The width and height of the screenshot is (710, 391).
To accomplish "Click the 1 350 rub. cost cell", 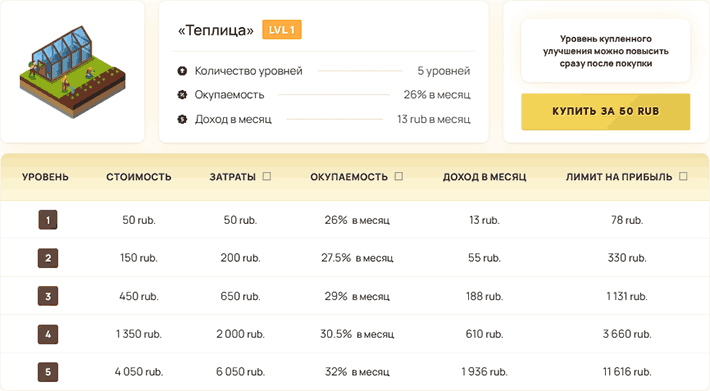I will pos(139,334).
